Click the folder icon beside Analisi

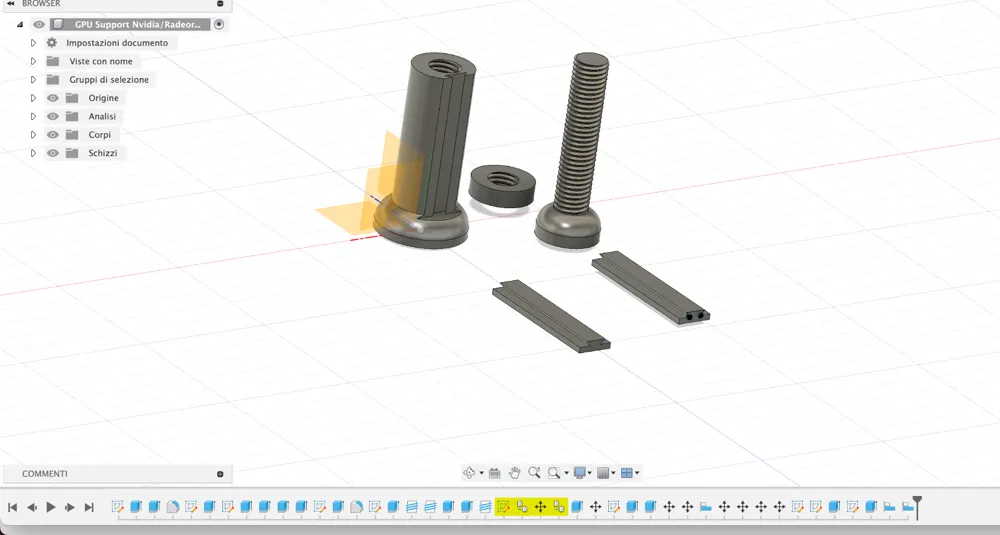(72, 117)
